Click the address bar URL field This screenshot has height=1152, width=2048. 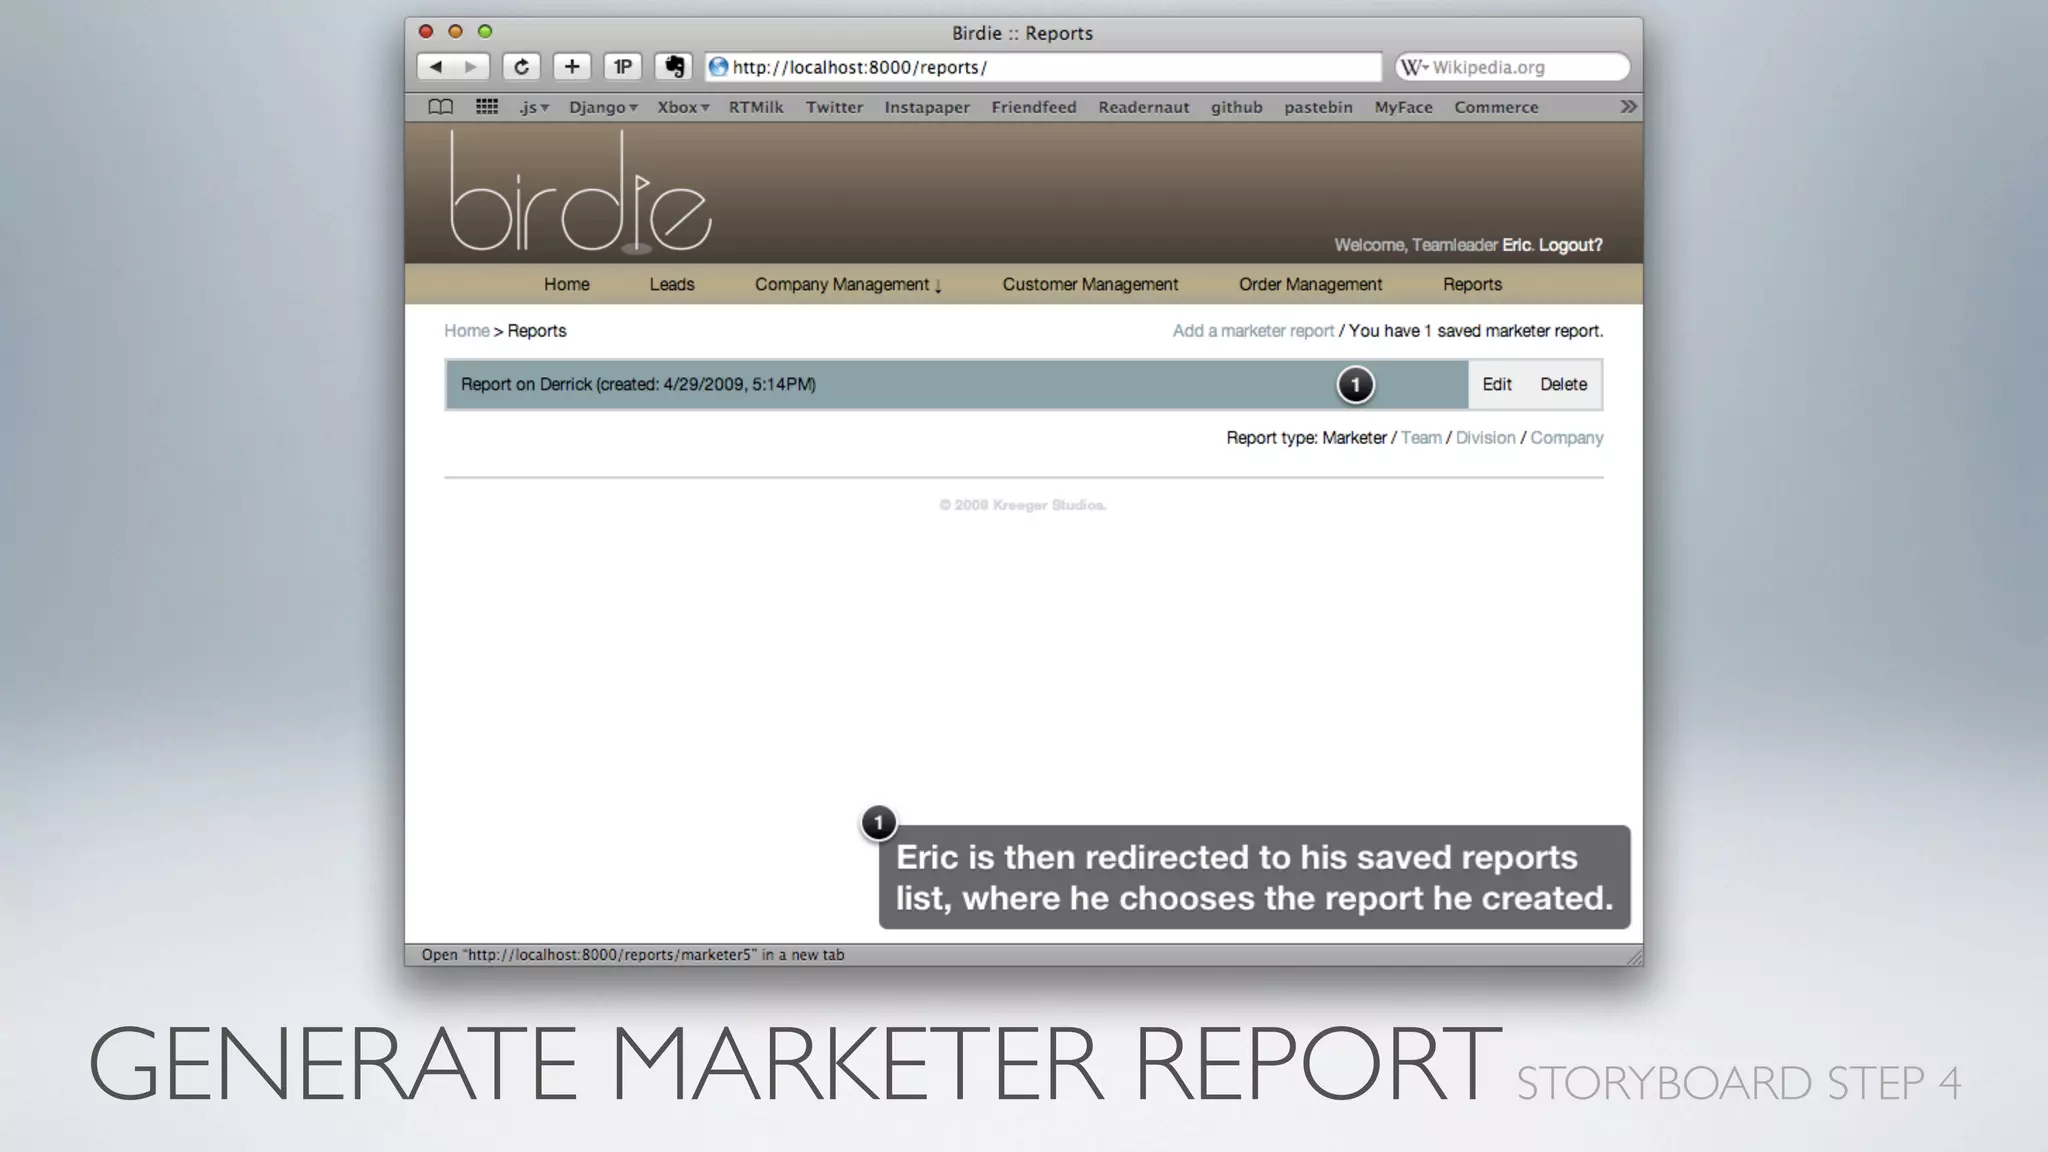1043,67
